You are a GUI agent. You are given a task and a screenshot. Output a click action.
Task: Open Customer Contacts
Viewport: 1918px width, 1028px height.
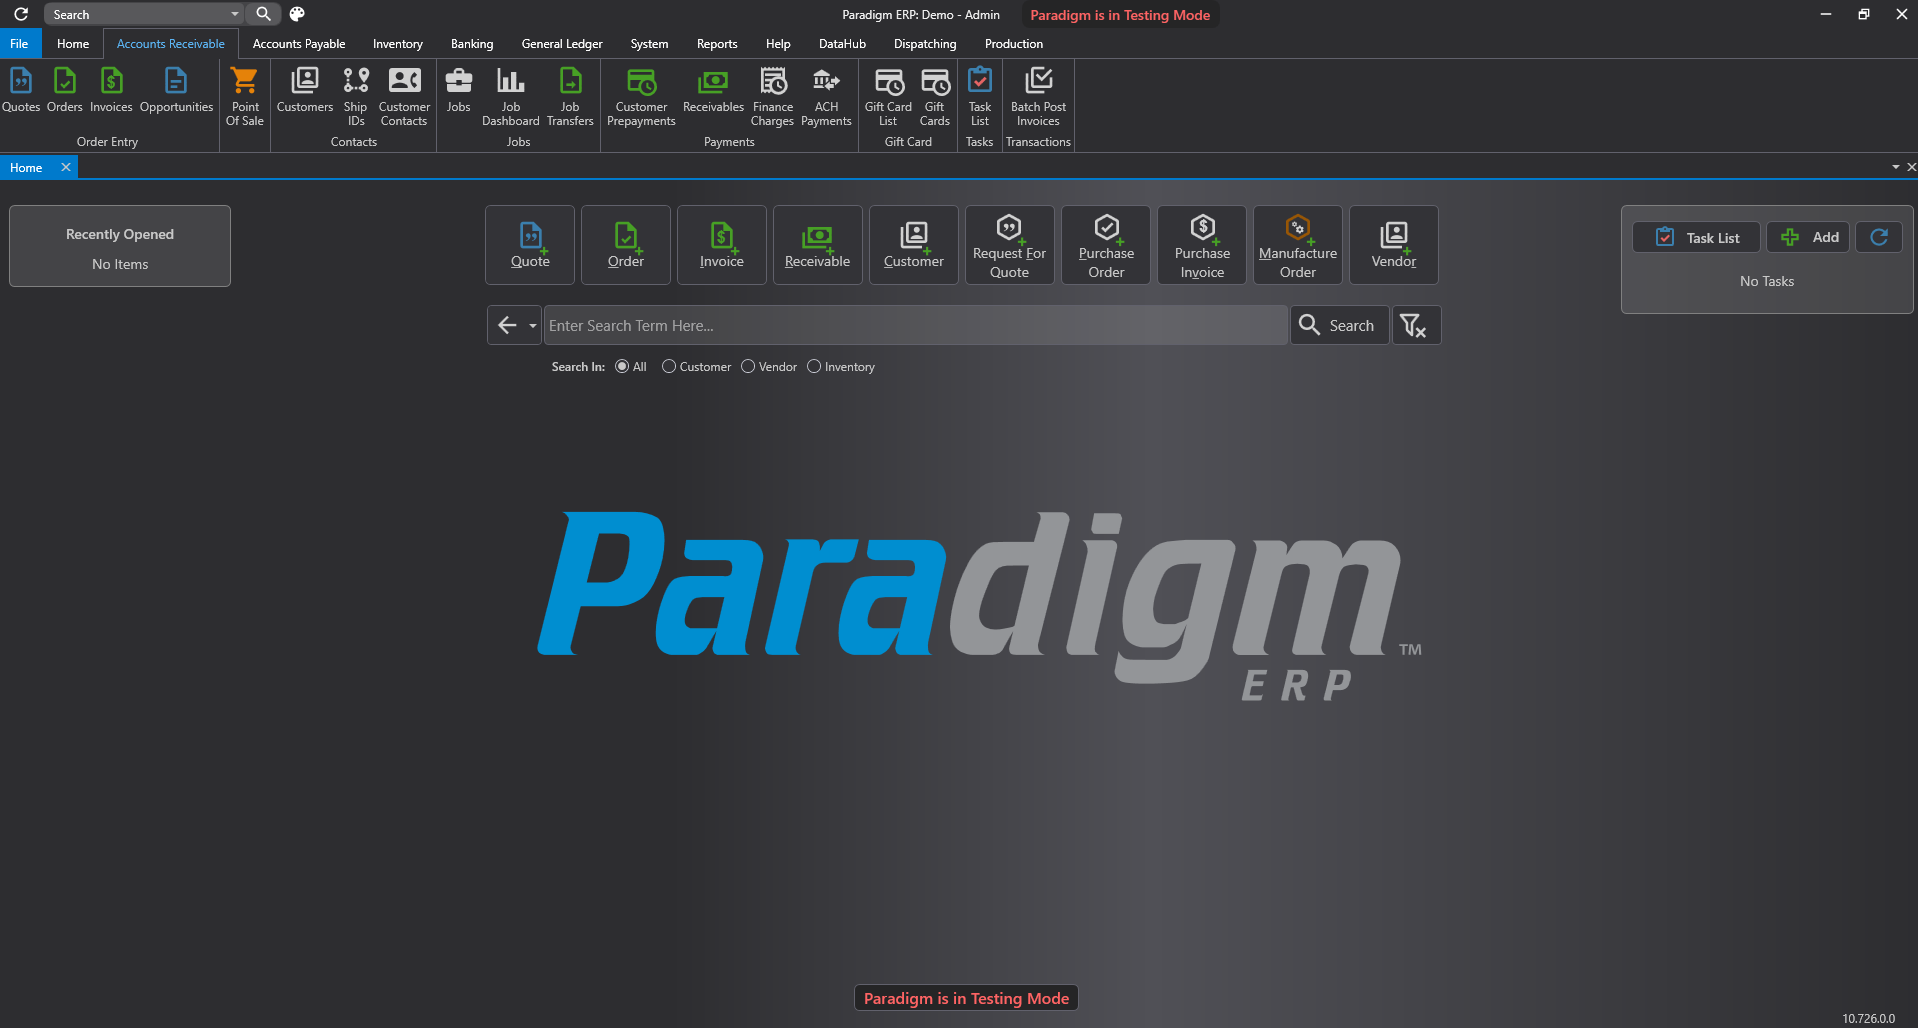pyautogui.click(x=404, y=96)
